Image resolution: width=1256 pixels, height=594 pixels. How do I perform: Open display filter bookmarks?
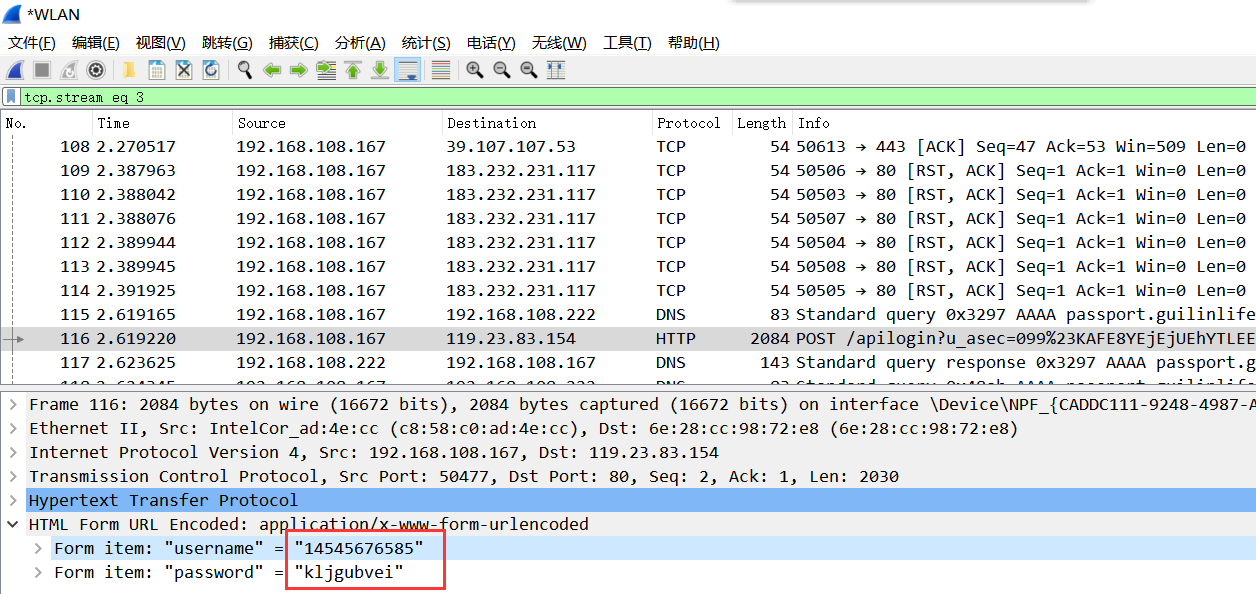click(11, 97)
